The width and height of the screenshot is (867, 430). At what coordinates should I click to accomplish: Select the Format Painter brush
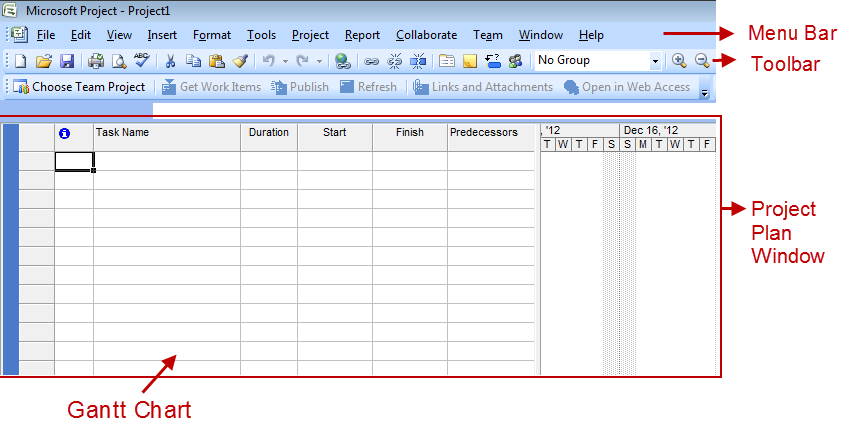point(240,61)
